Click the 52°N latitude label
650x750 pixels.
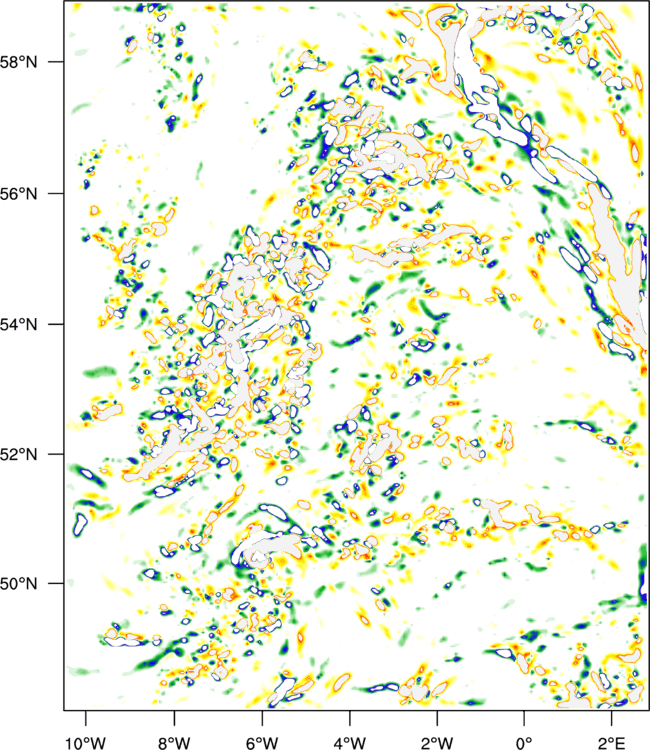18,454
